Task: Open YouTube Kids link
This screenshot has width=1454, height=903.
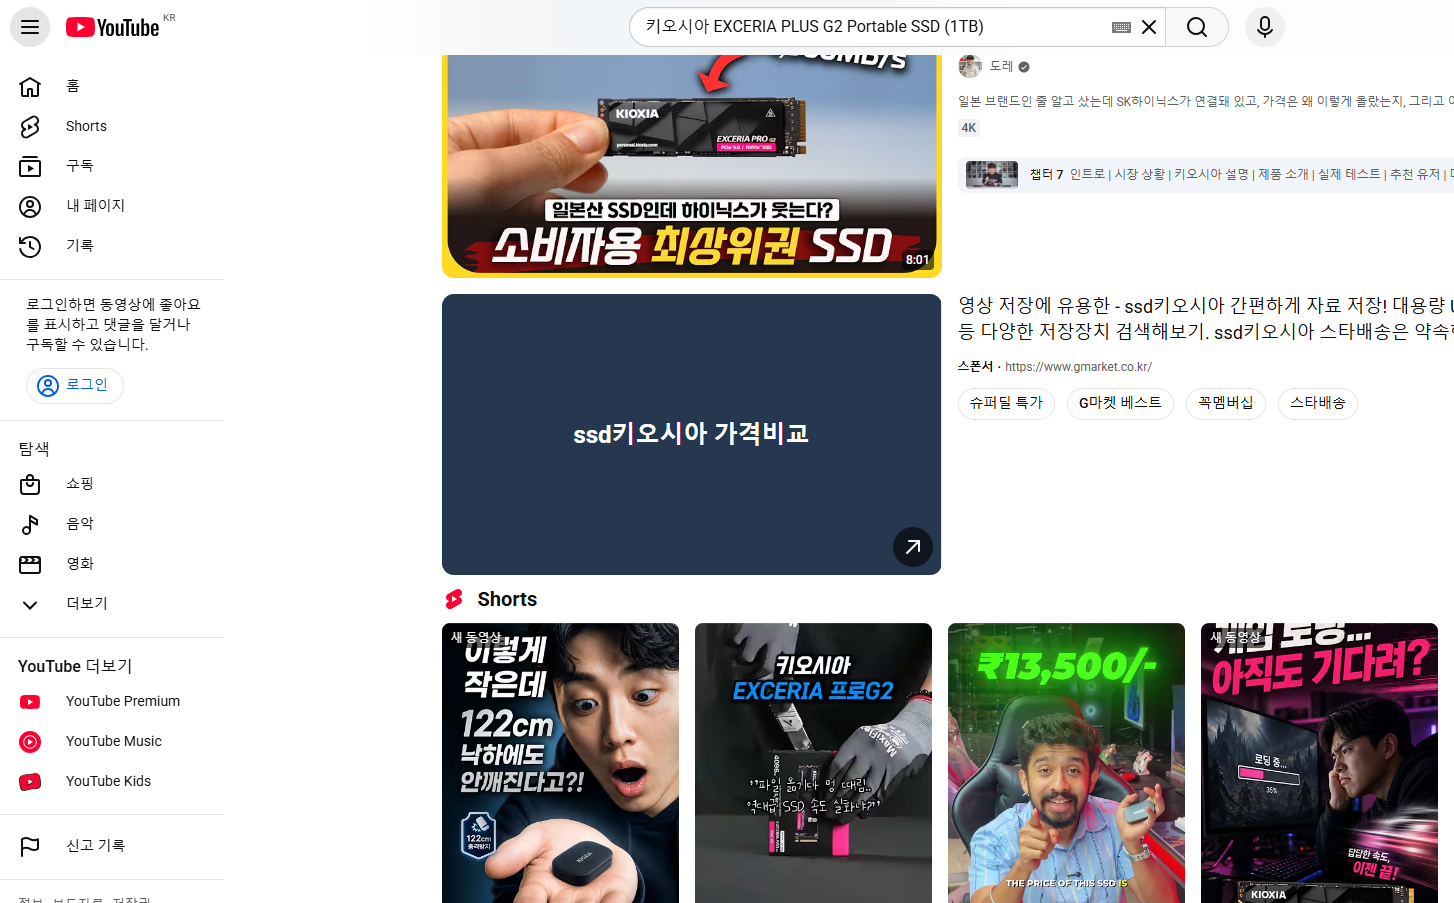Action: (x=112, y=782)
